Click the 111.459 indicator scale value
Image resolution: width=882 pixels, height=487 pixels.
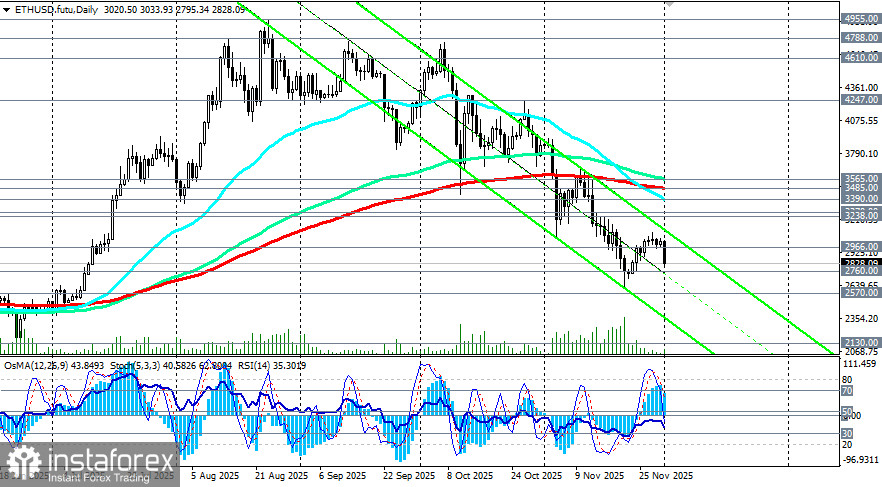click(x=861, y=364)
